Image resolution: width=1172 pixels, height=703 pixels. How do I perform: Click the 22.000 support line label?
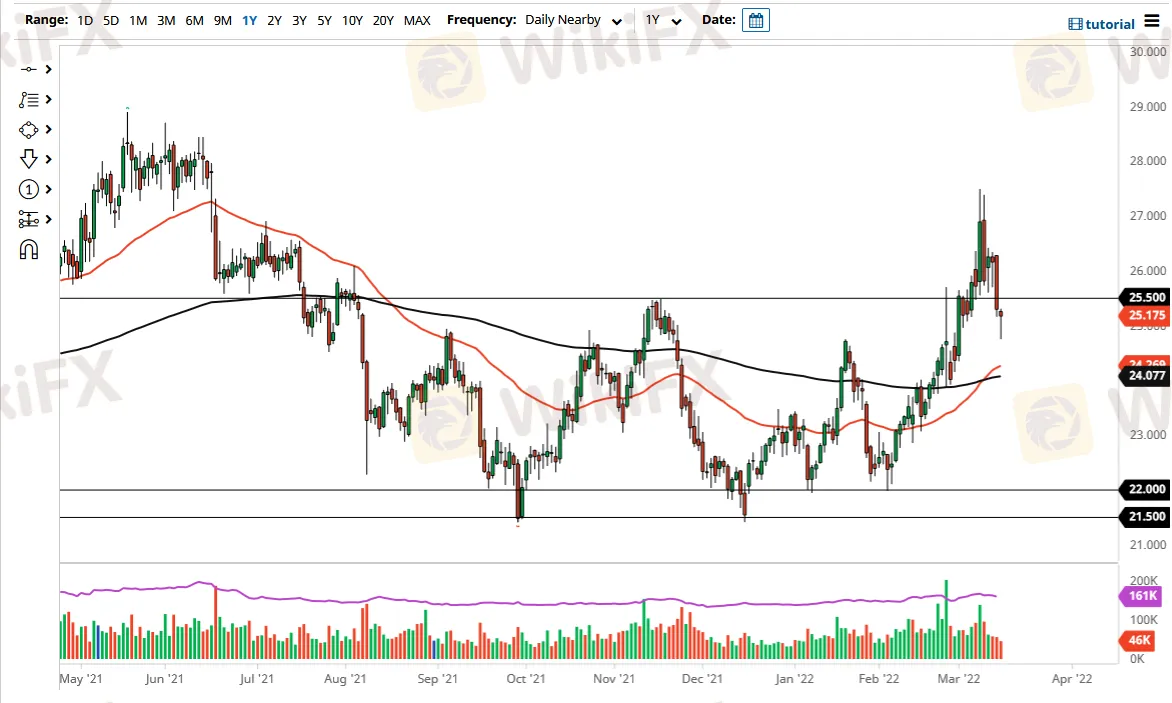(x=1144, y=489)
